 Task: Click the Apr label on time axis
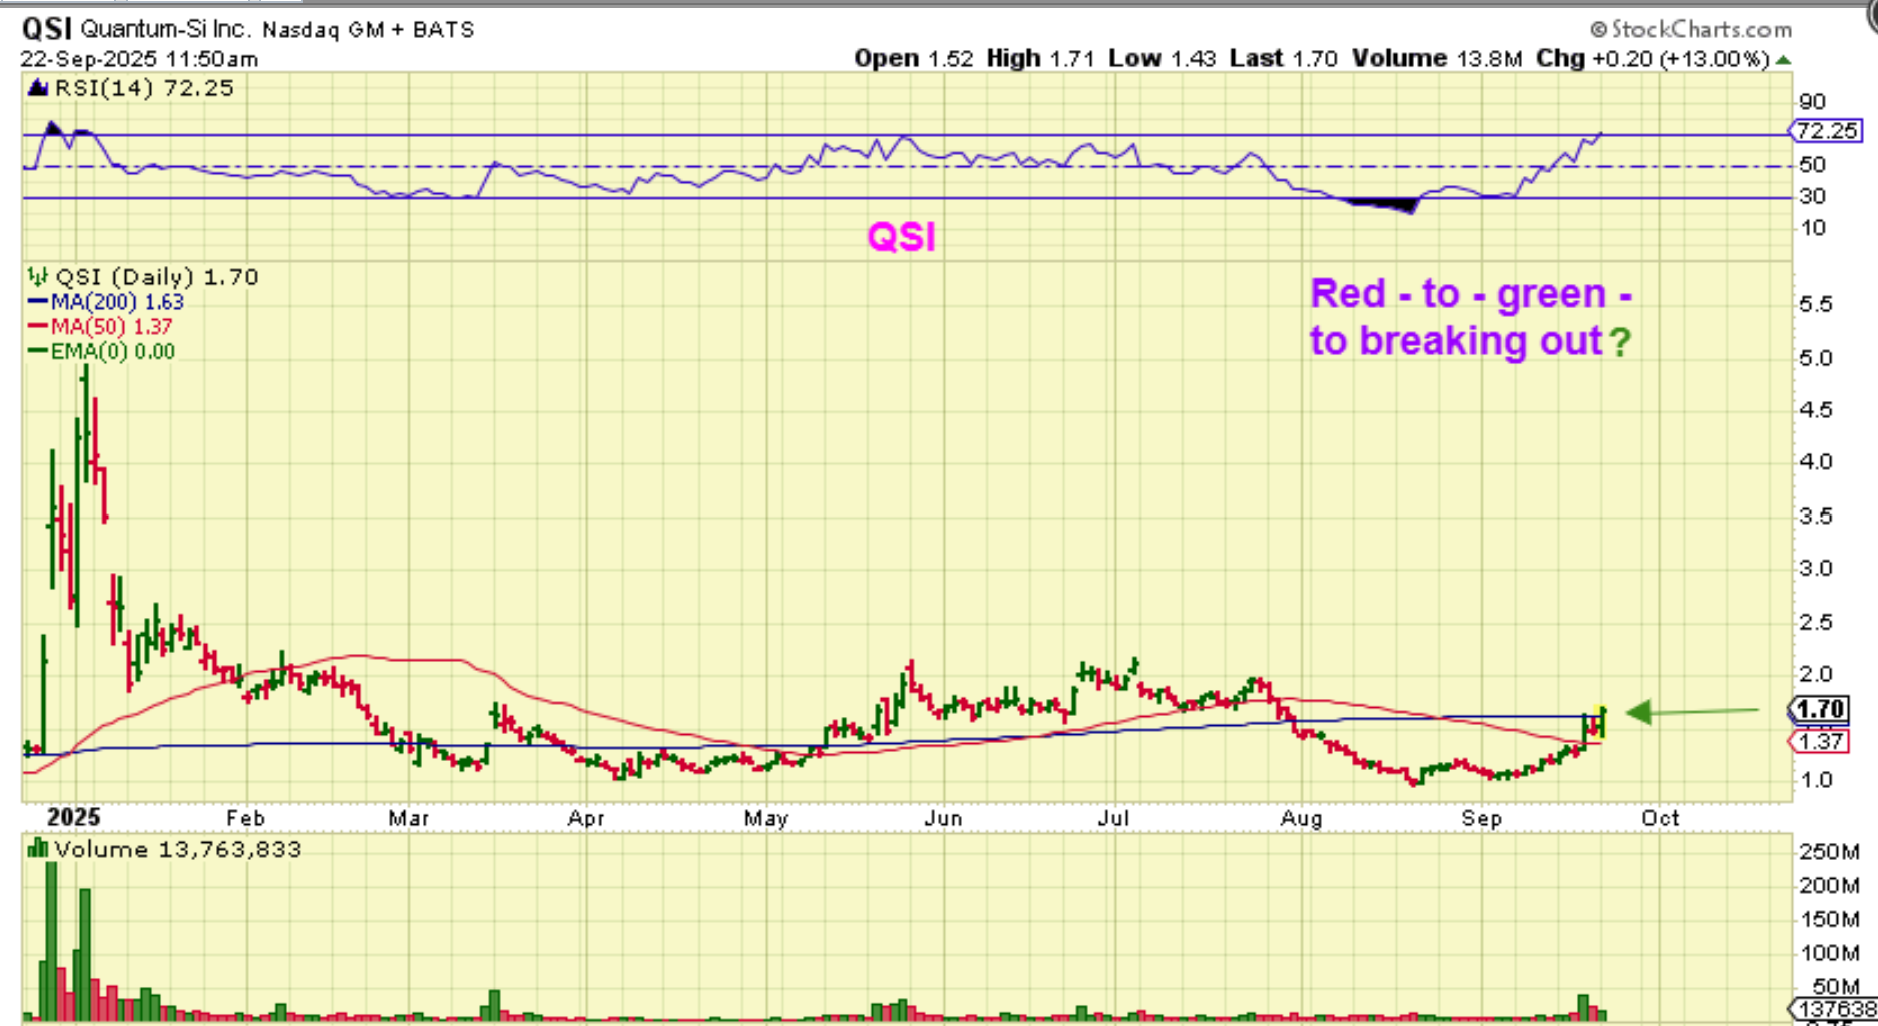[586, 818]
